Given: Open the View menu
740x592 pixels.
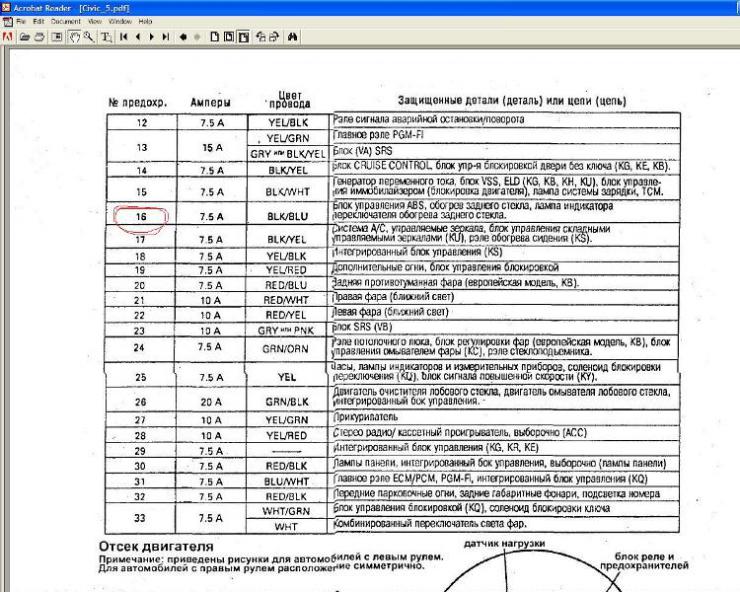Looking at the screenshot, I should coord(94,22).
